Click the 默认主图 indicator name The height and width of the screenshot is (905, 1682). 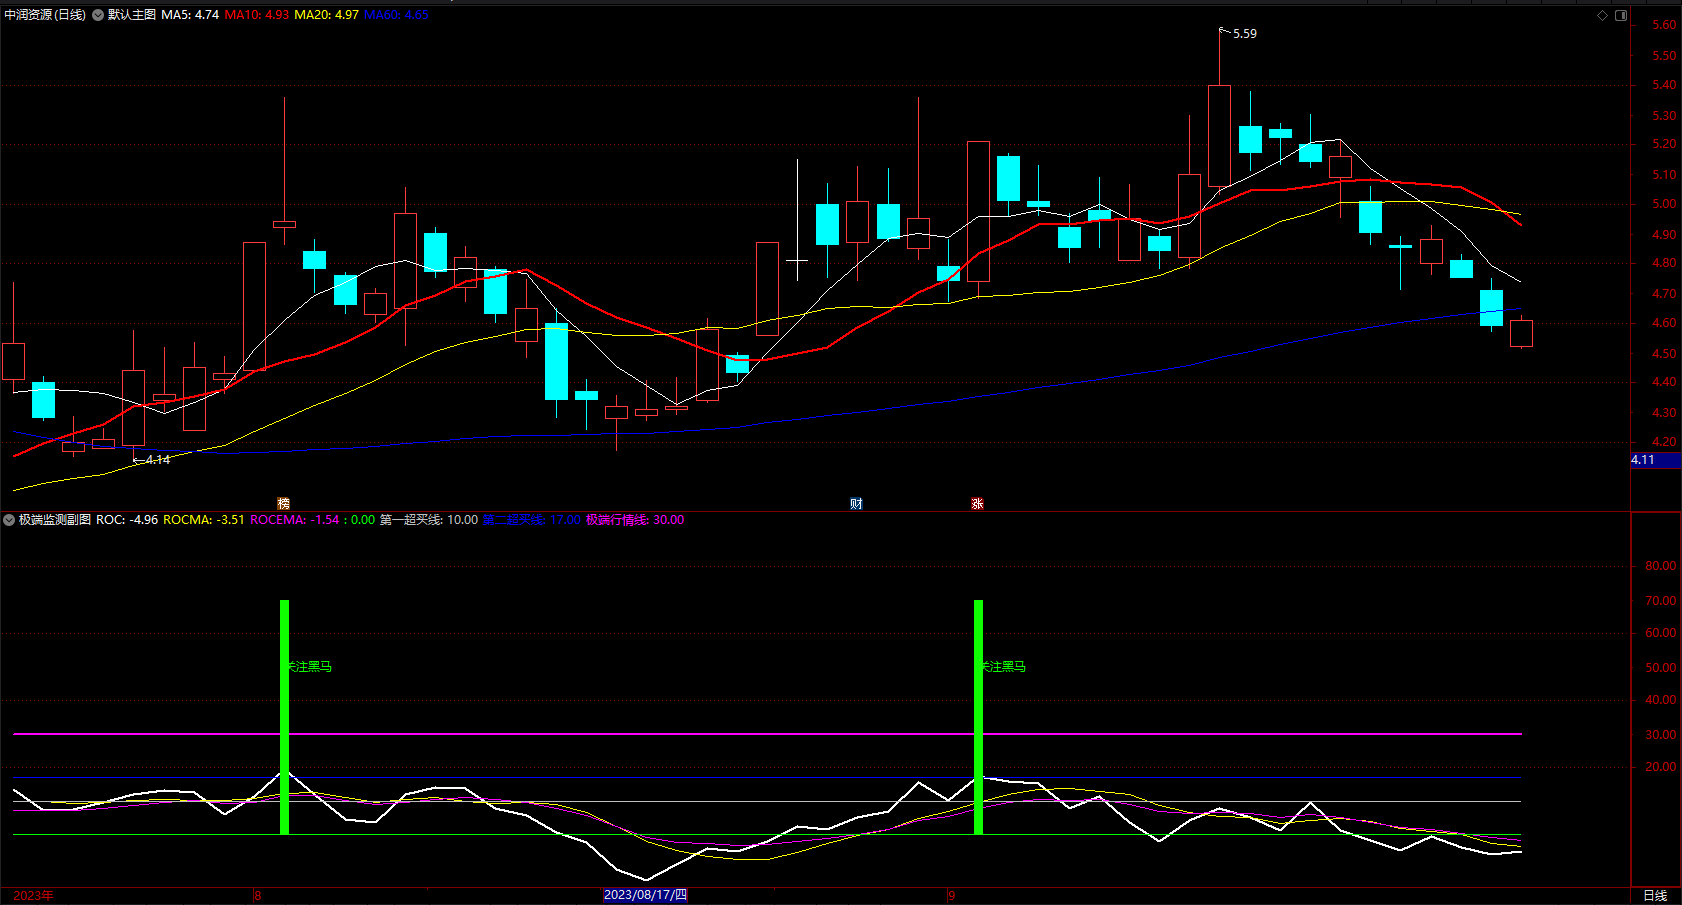tap(132, 15)
